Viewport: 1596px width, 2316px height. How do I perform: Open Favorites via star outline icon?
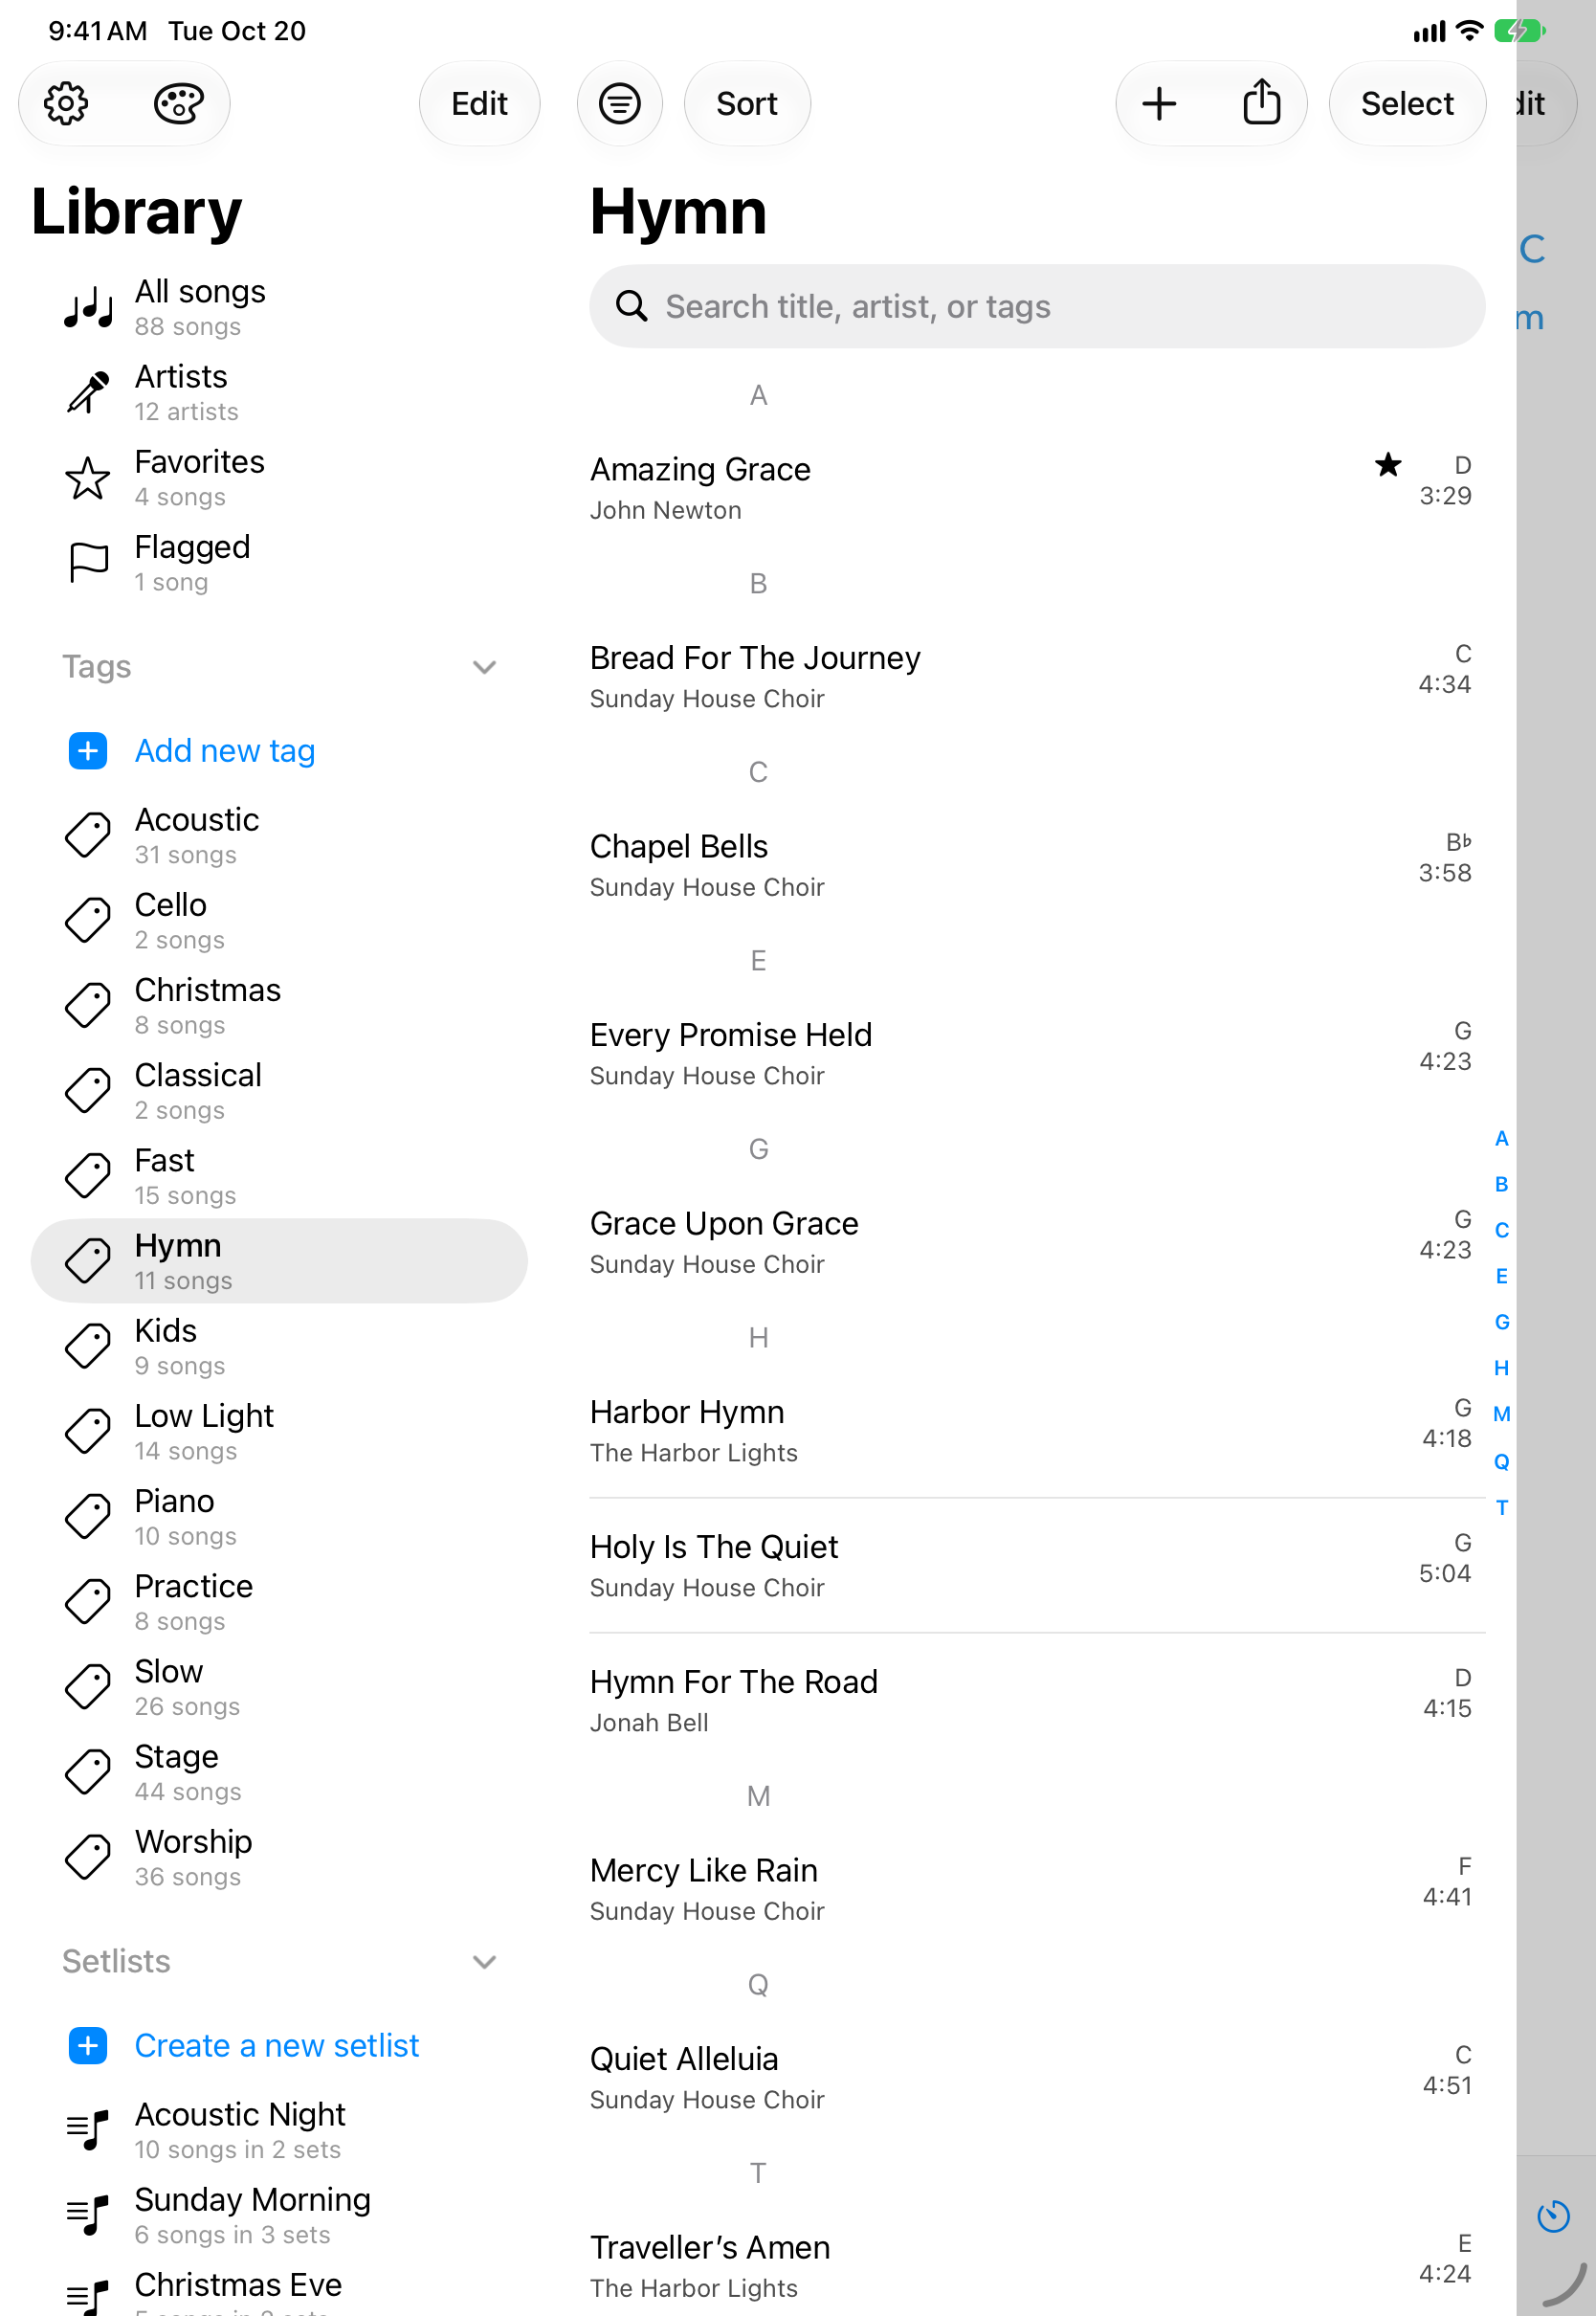pyautogui.click(x=88, y=478)
